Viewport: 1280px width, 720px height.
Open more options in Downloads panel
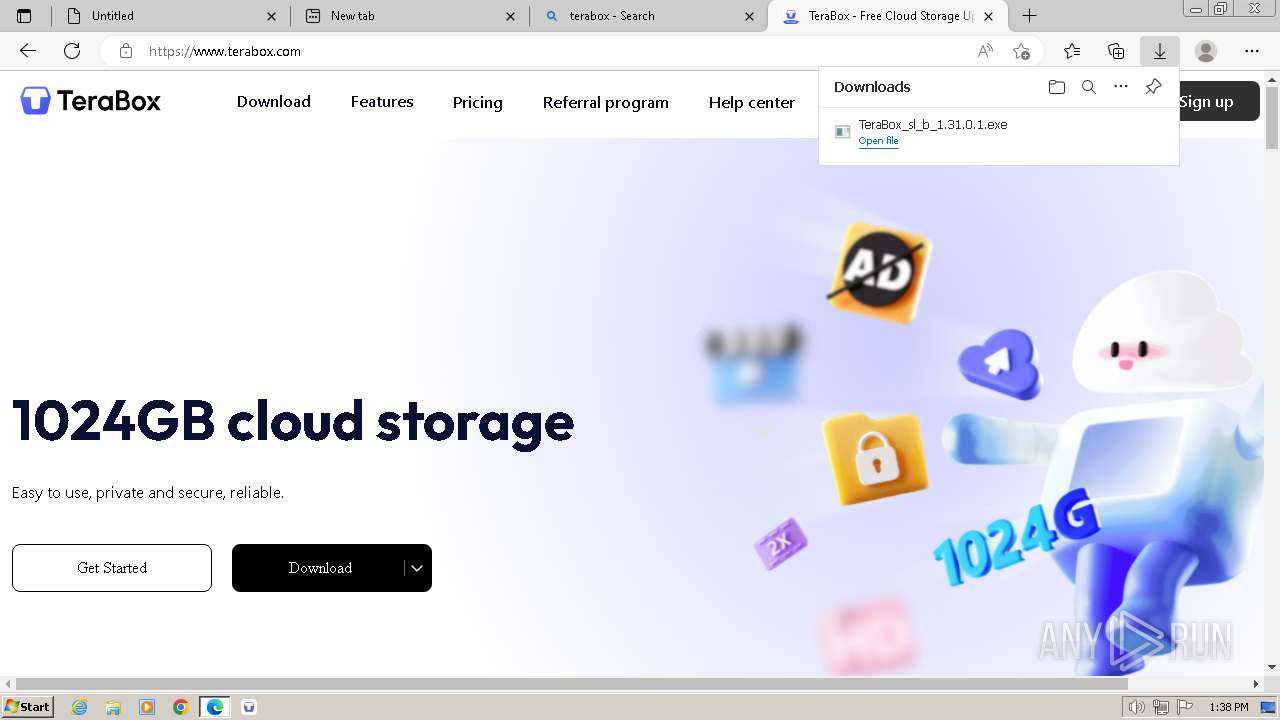[1121, 87]
